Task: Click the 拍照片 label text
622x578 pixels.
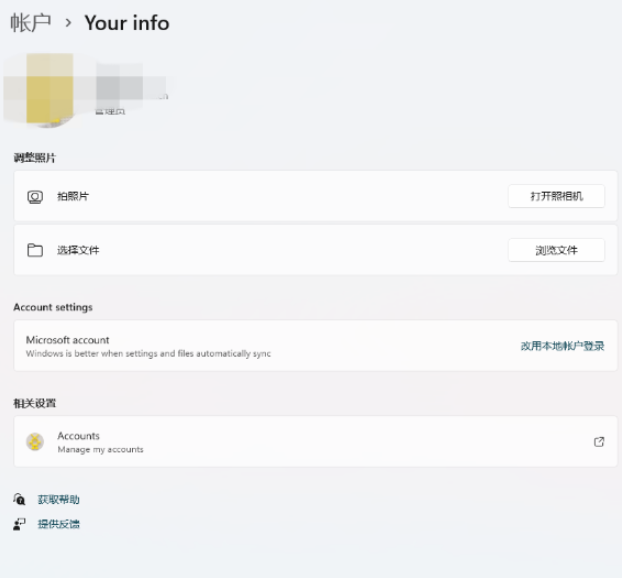Action: point(73,197)
